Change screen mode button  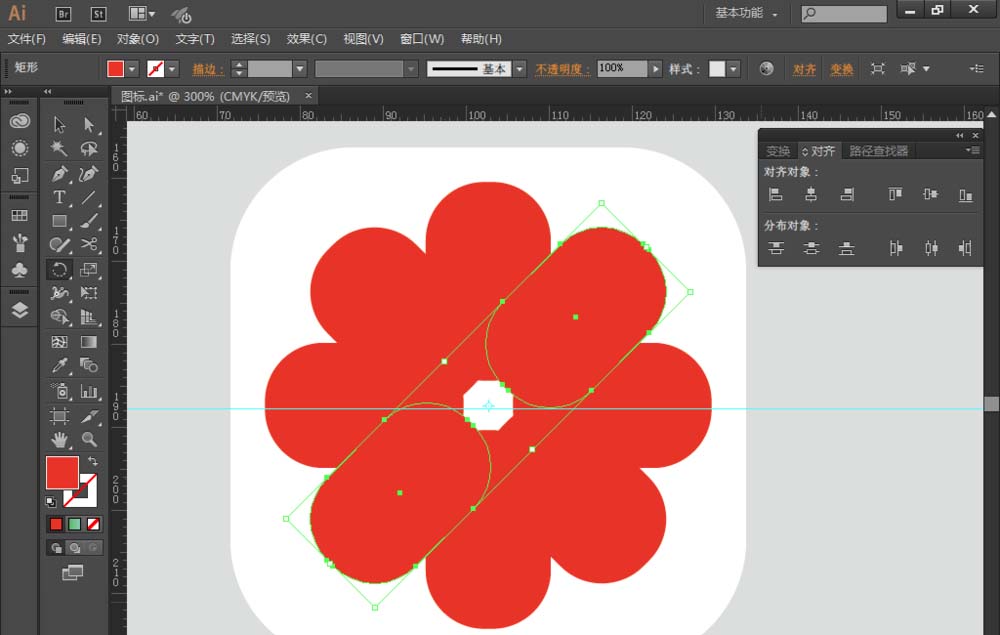tap(73, 572)
